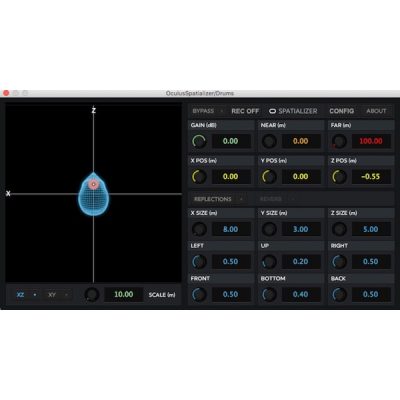Click the Far (m) knob
Image resolution: width=400 pixels, height=400 pixels.
click(339, 141)
